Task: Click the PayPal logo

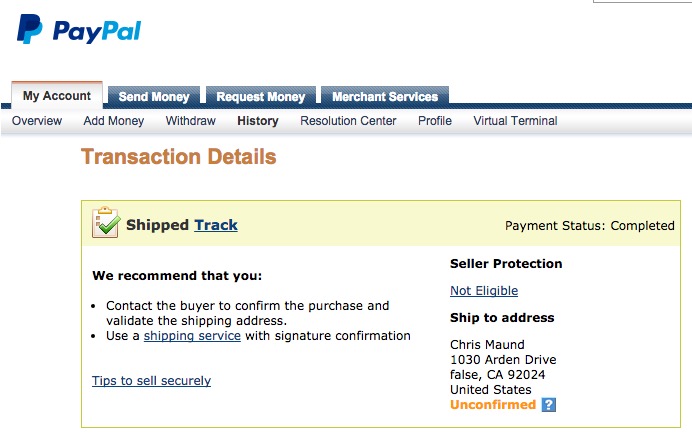Action: tap(79, 30)
